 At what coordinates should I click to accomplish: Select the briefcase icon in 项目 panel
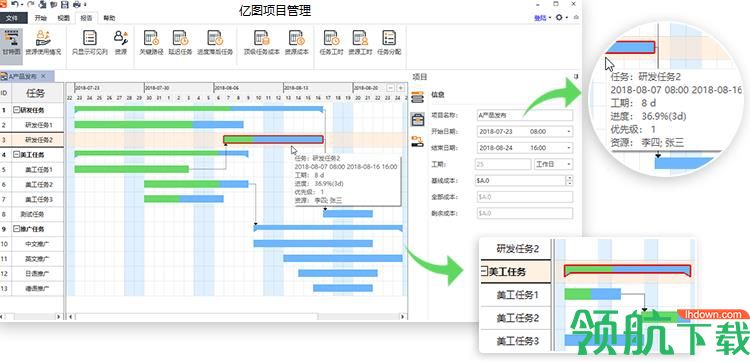[x=418, y=120]
